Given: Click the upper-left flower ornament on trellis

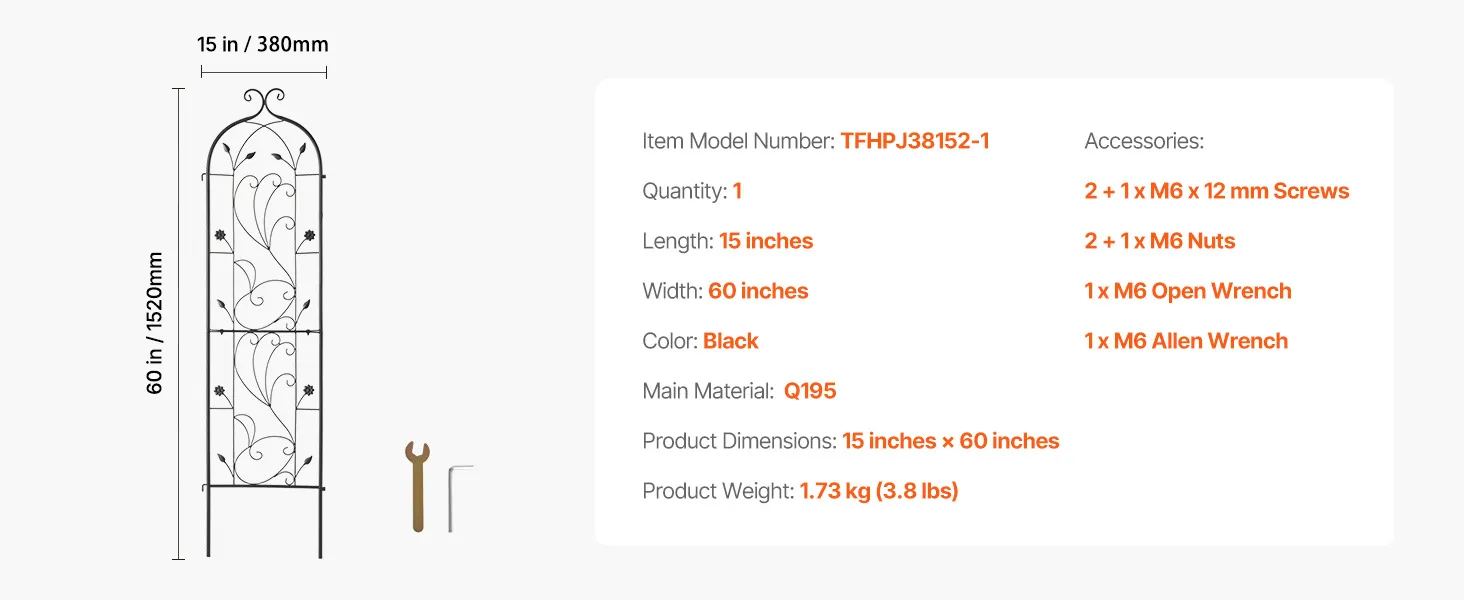Looking at the screenshot, I should click(x=221, y=236).
